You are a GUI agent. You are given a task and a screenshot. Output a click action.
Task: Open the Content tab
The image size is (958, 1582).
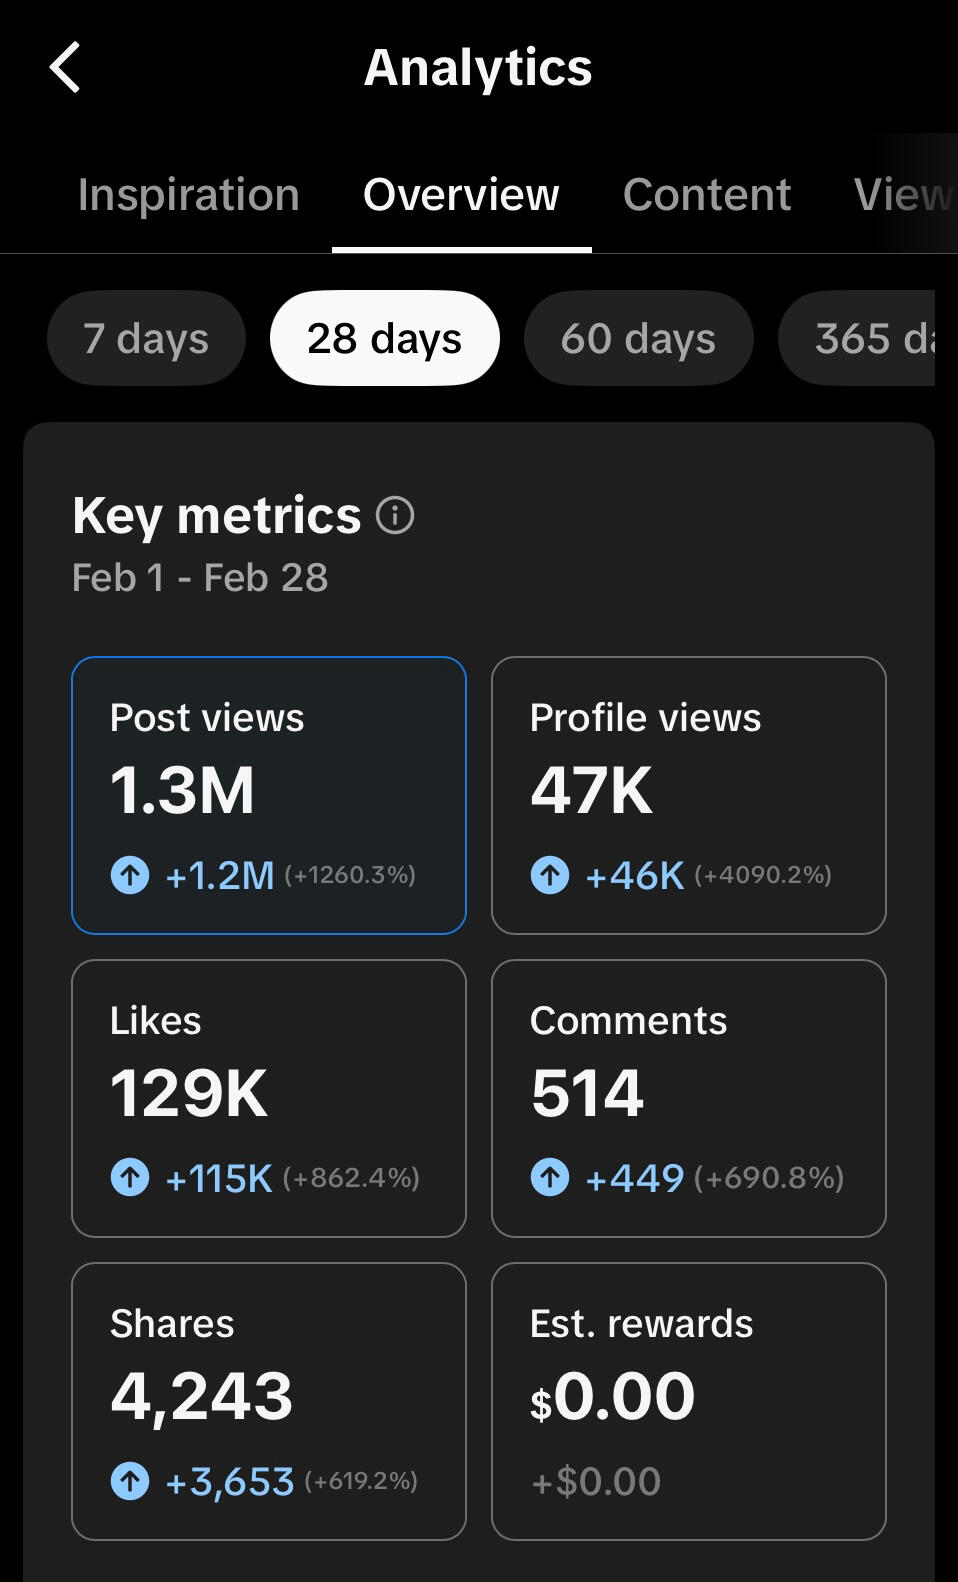707,194
